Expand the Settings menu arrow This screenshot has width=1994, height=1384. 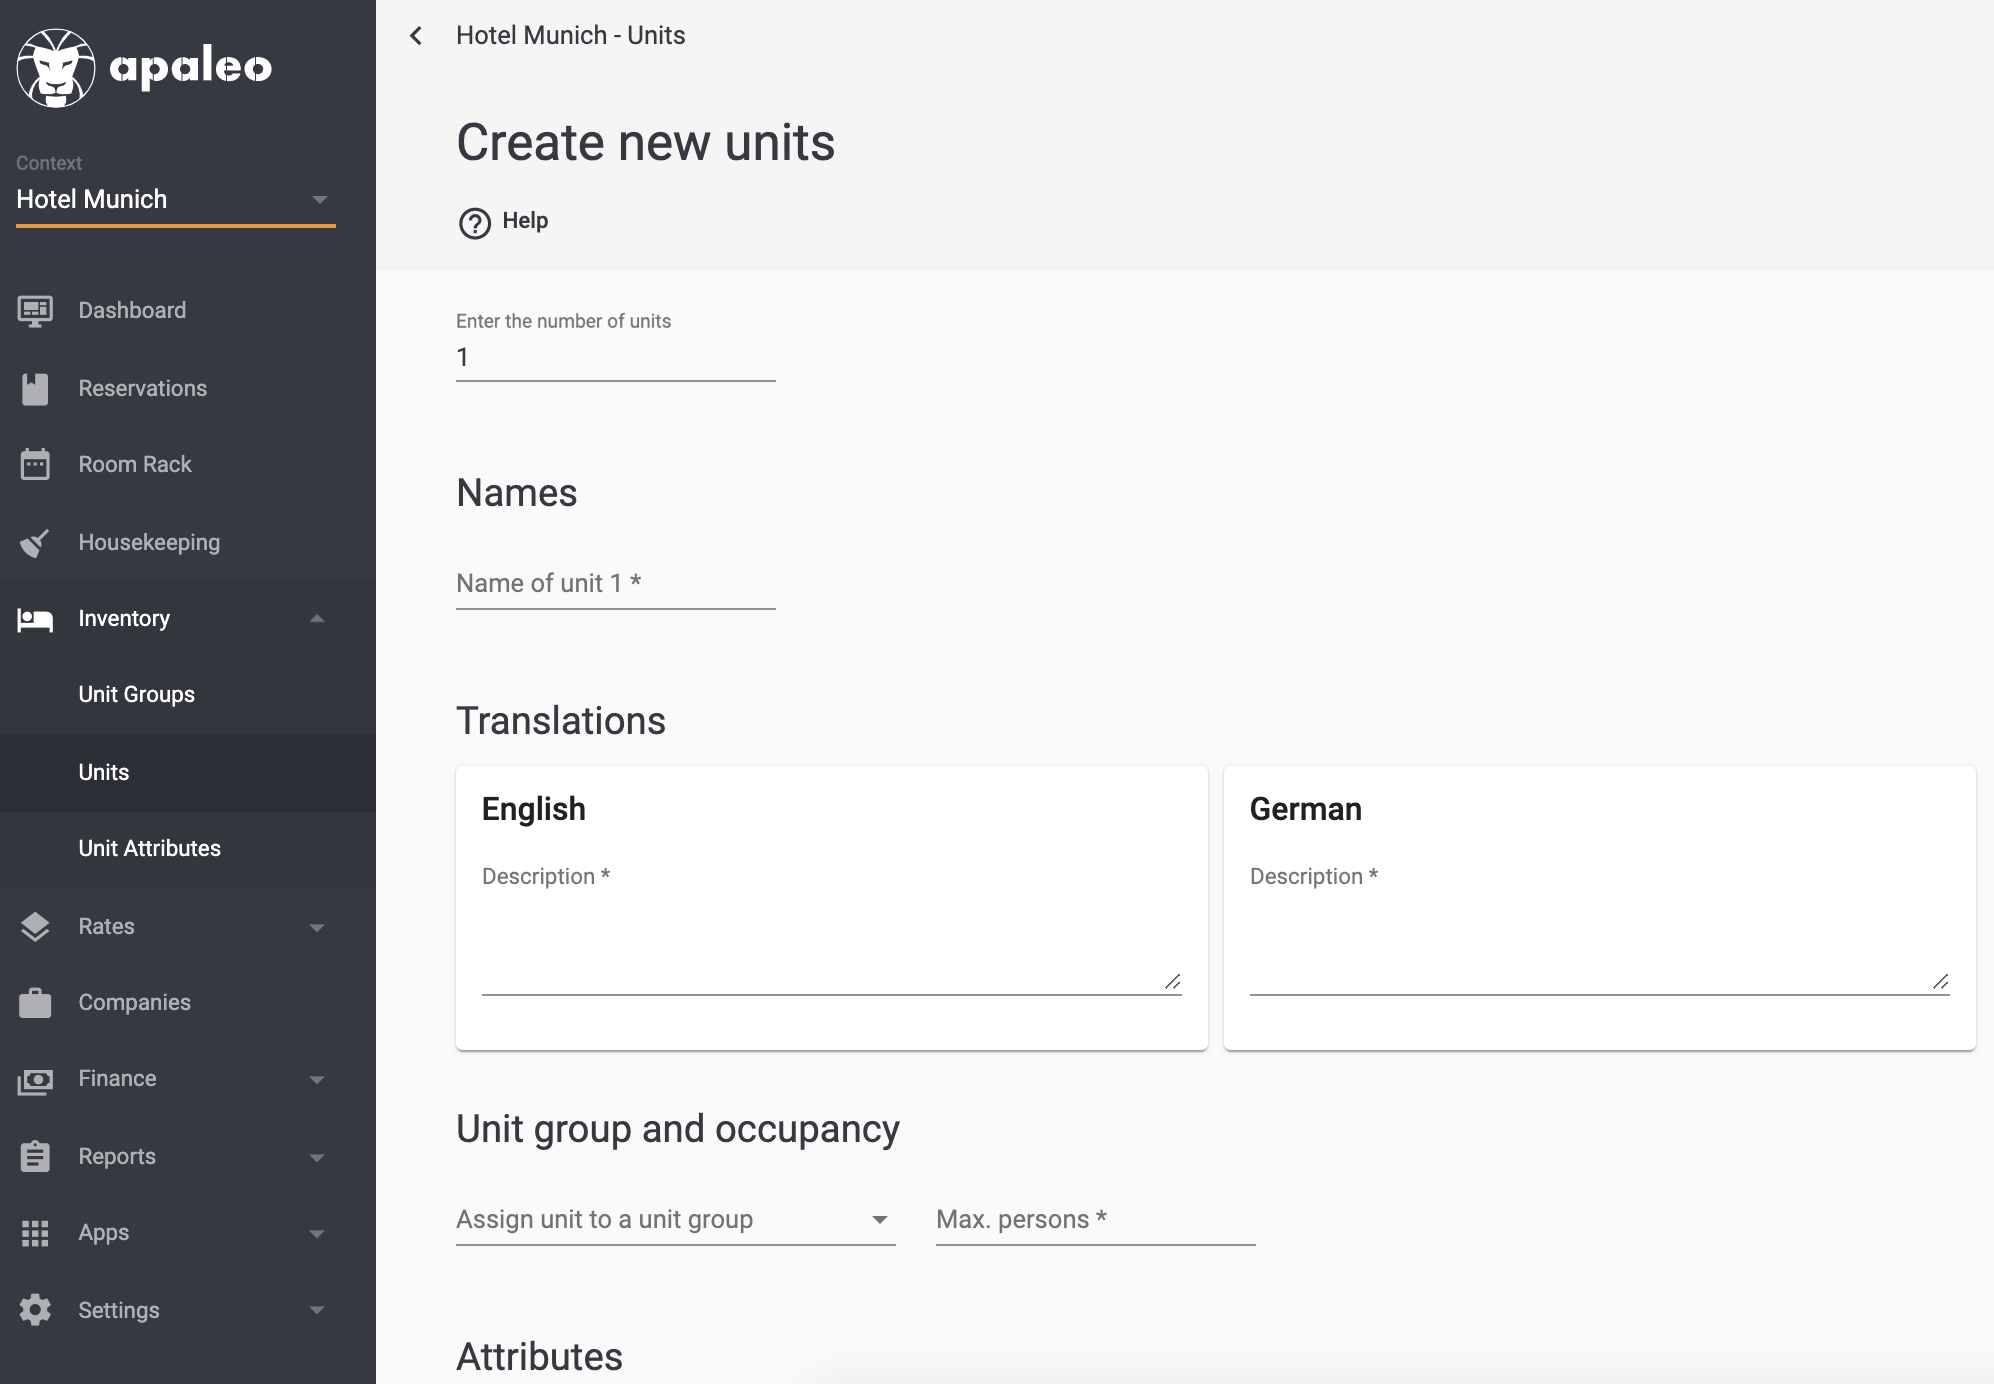(317, 1310)
